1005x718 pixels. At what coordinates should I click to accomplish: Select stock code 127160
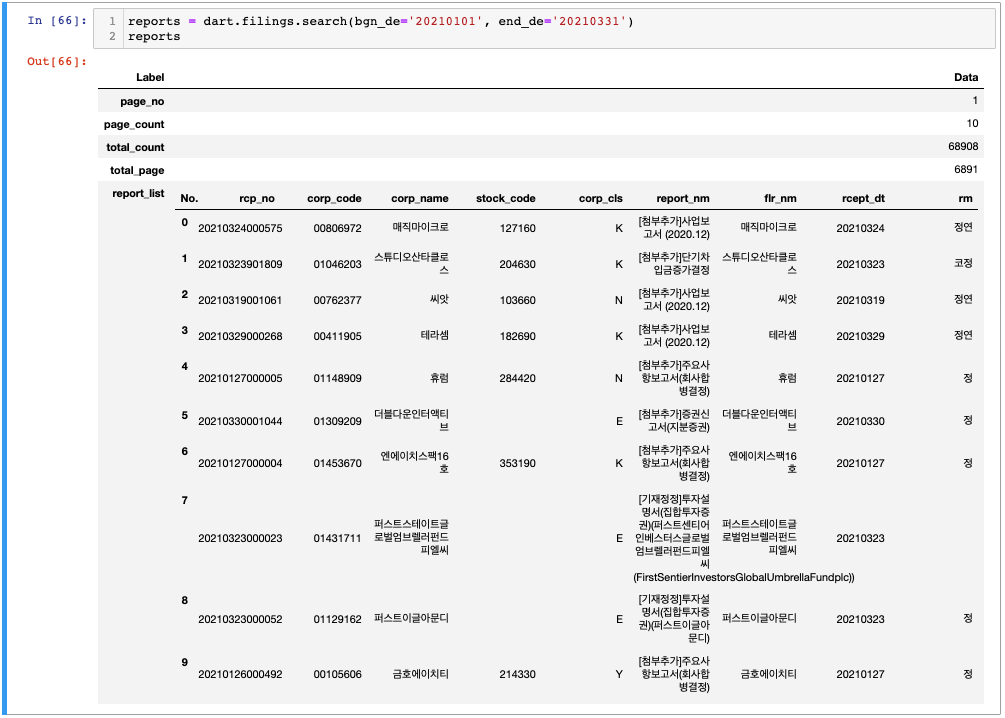[518, 228]
